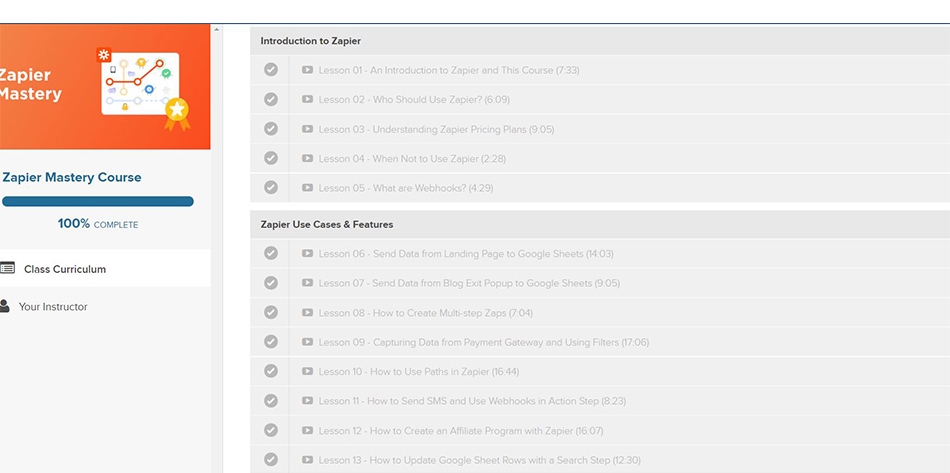Click the video icon for Lesson 09
Screen dimensions: 950x473
click(307, 342)
